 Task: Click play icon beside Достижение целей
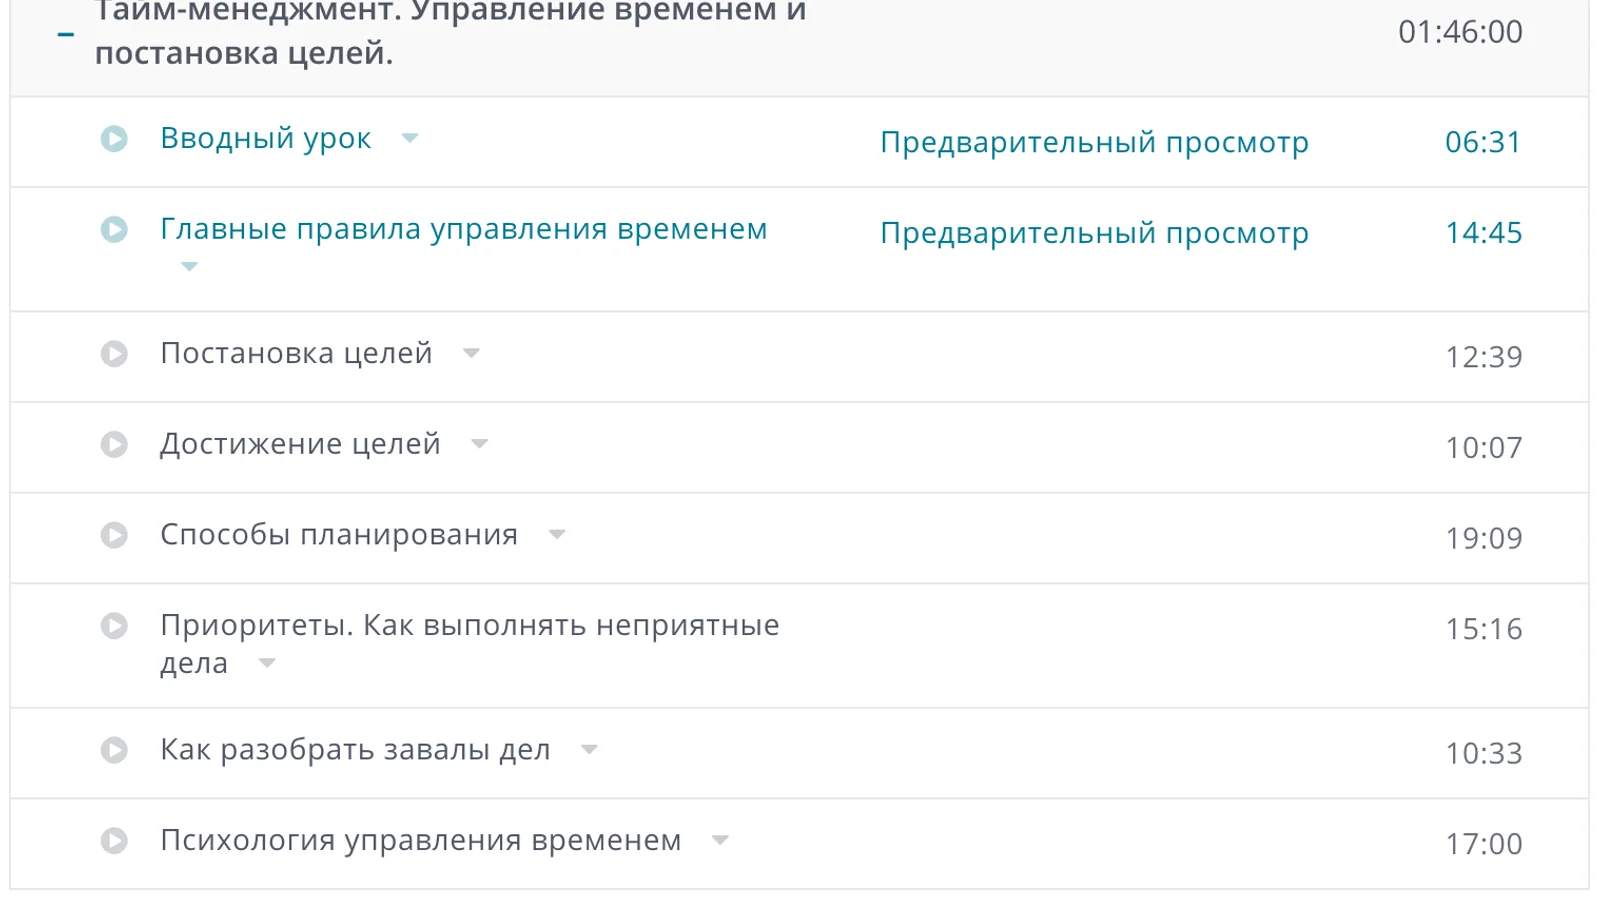pyautogui.click(x=114, y=445)
